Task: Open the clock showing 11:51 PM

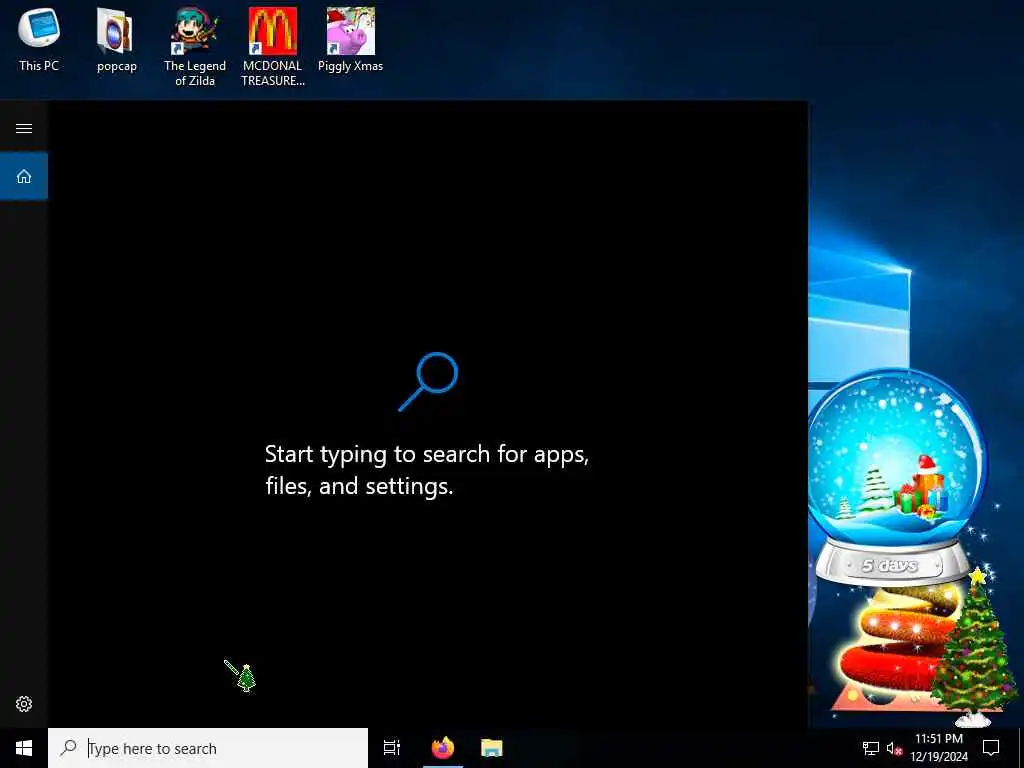Action: click(938, 748)
